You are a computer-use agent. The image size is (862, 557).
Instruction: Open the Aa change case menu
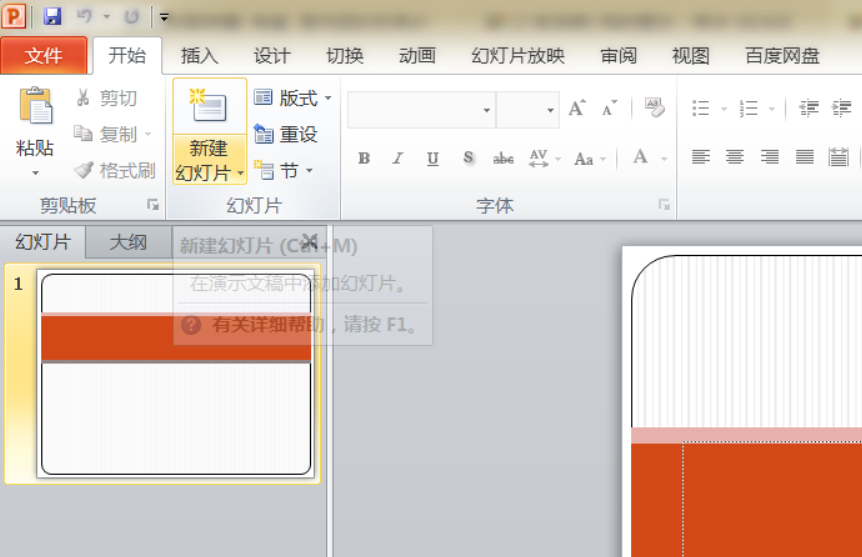589,159
